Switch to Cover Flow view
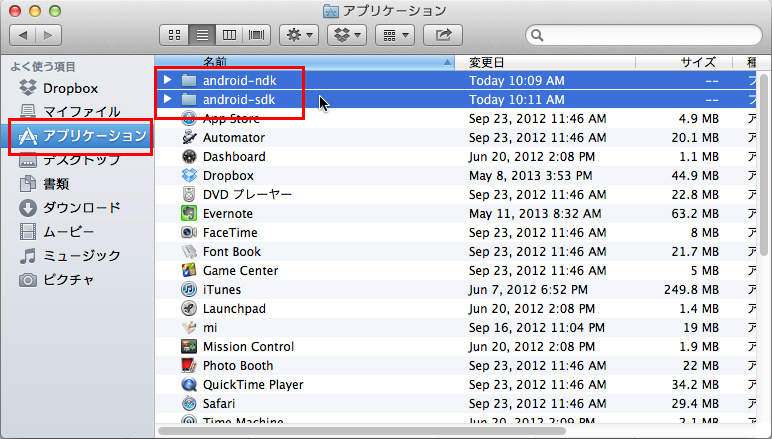This screenshot has width=772, height=439. pyautogui.click(x=257, y=35)
